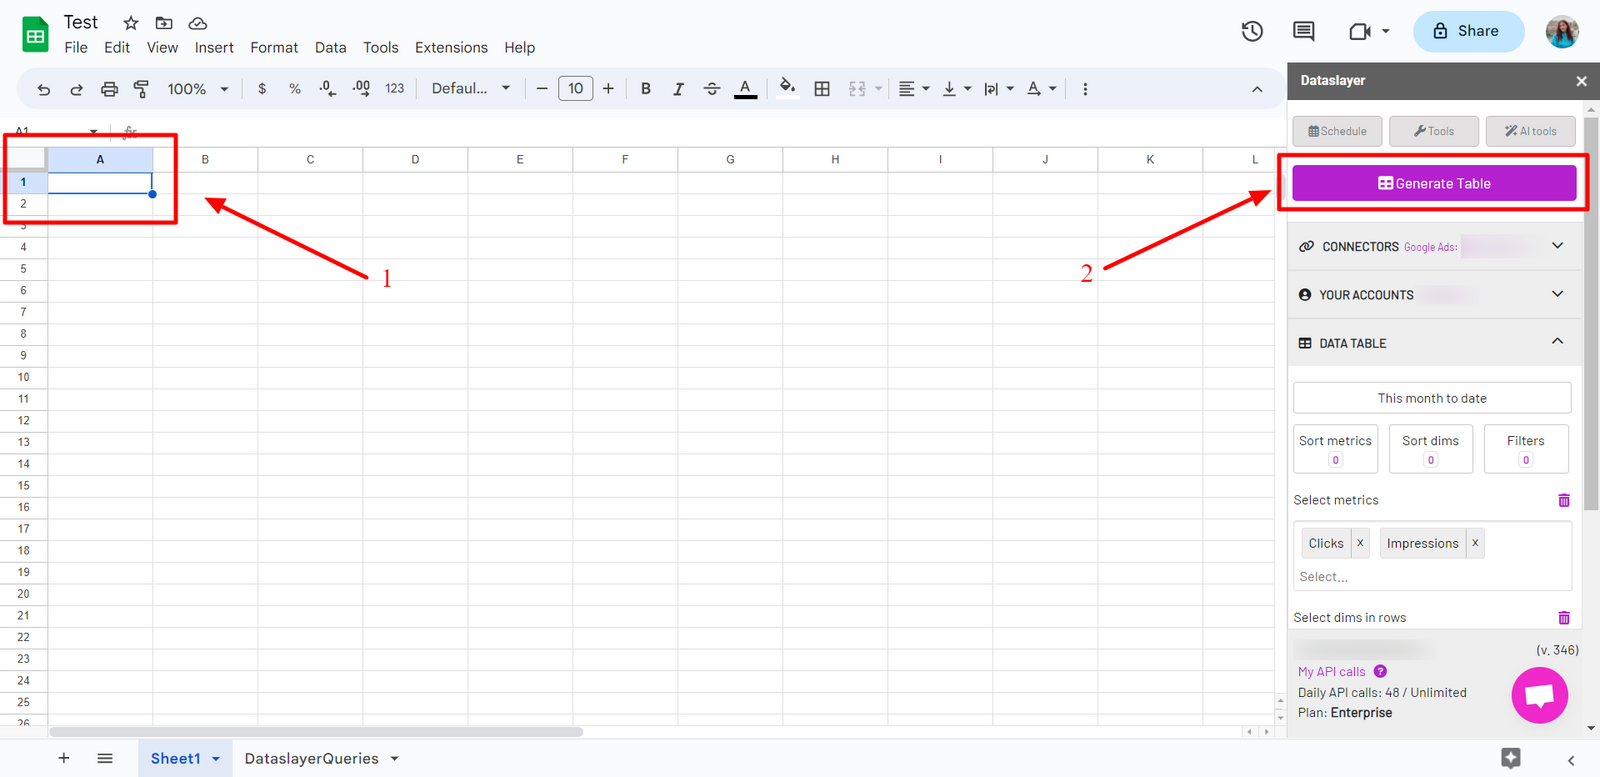Open the Format menu
The image size is (1600, 777).
pyautogui.click(x=274, y=47)
